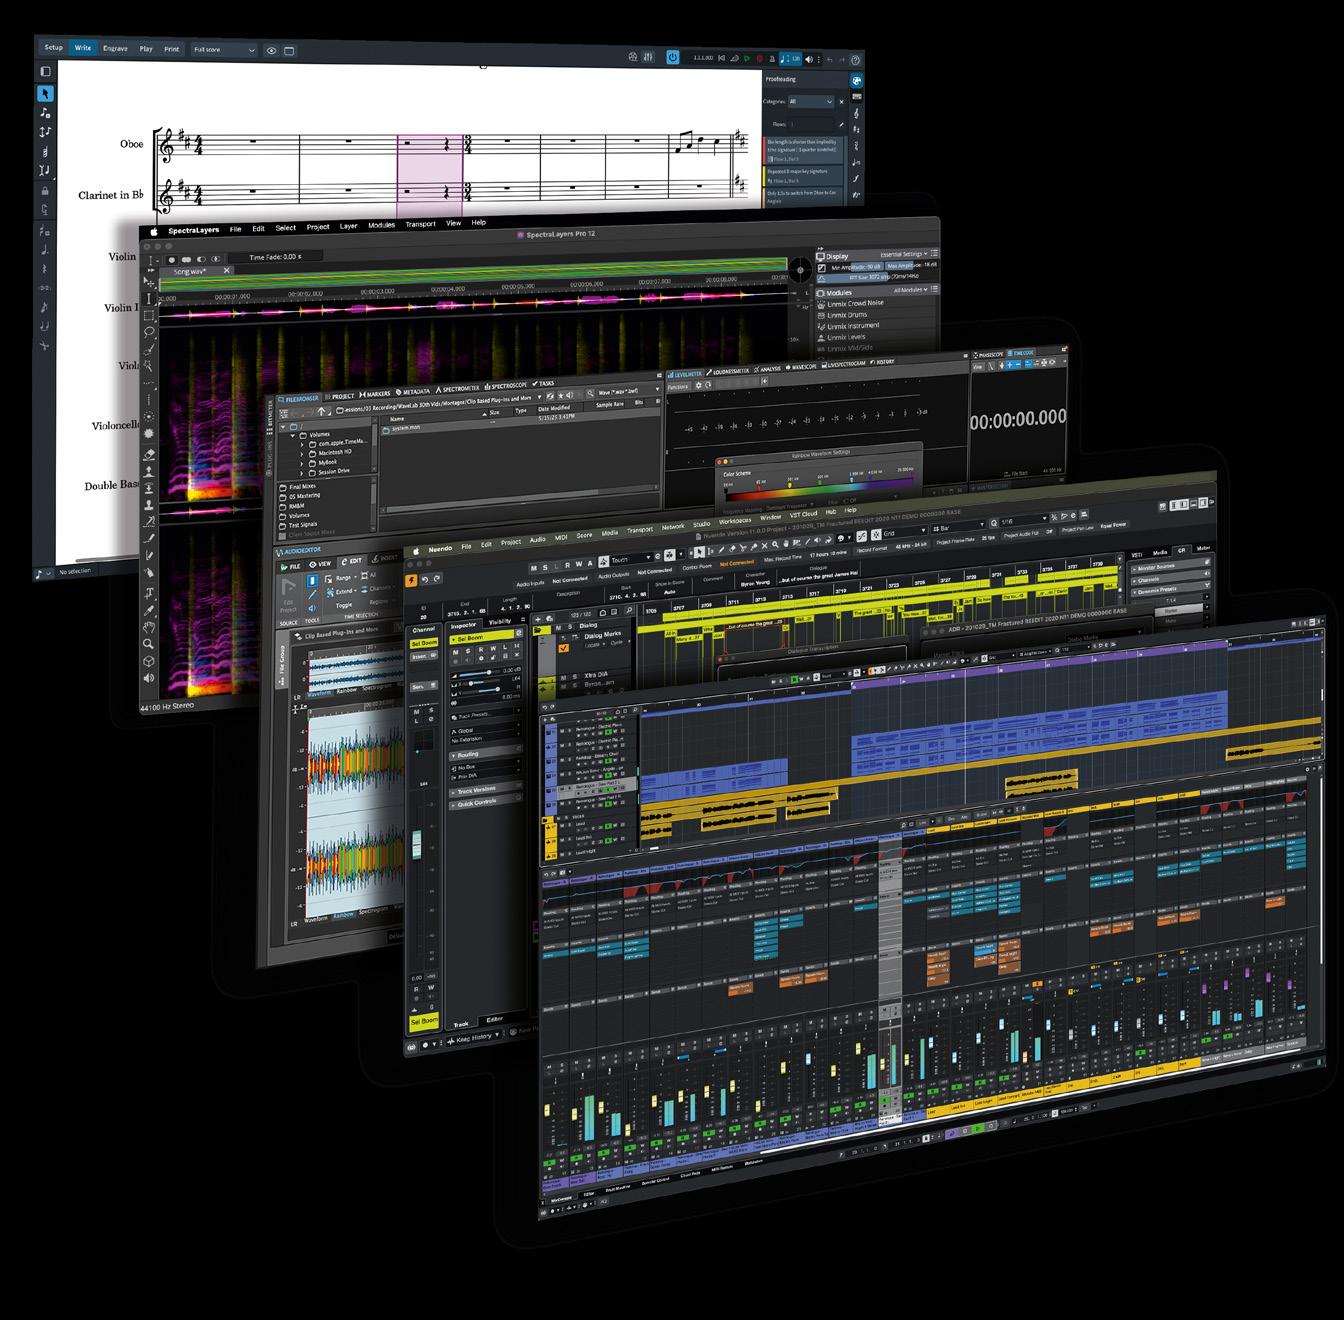Toggle the R read automation button in Nuendo
This screenshot has width=1344, height=1320.
(x=570, y=563)
